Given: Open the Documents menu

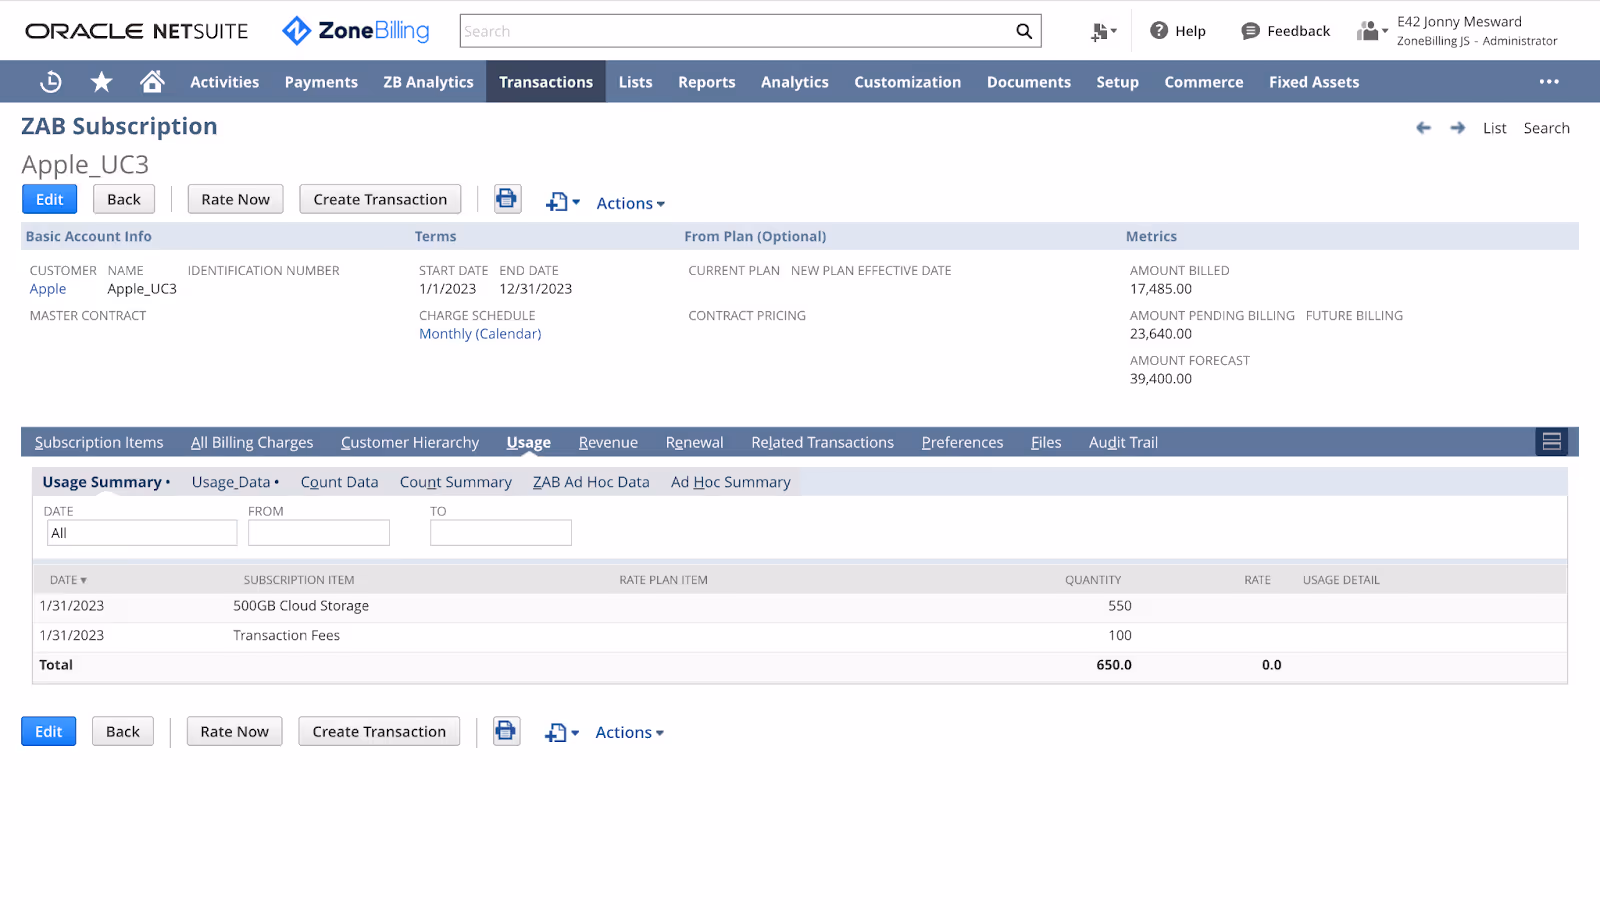Looking at the screenshot, I should [1029, 82].
